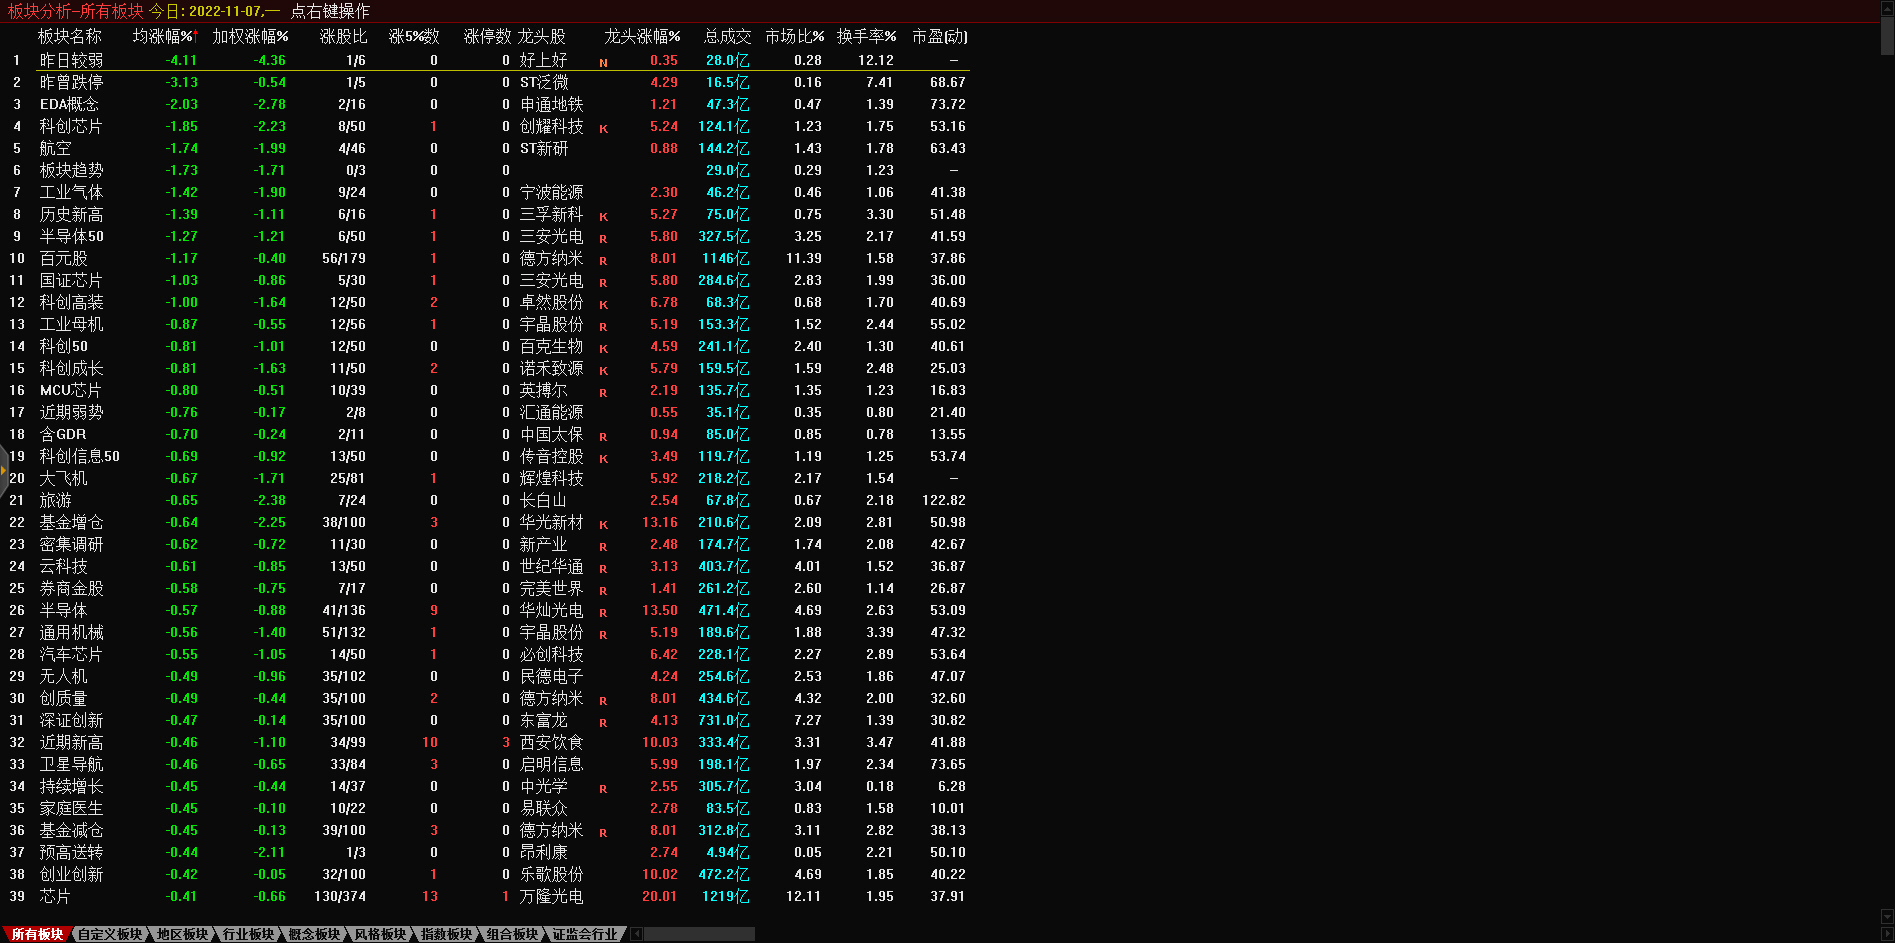
Task: Click the K marker beside 华光新材
Action: 603,525
